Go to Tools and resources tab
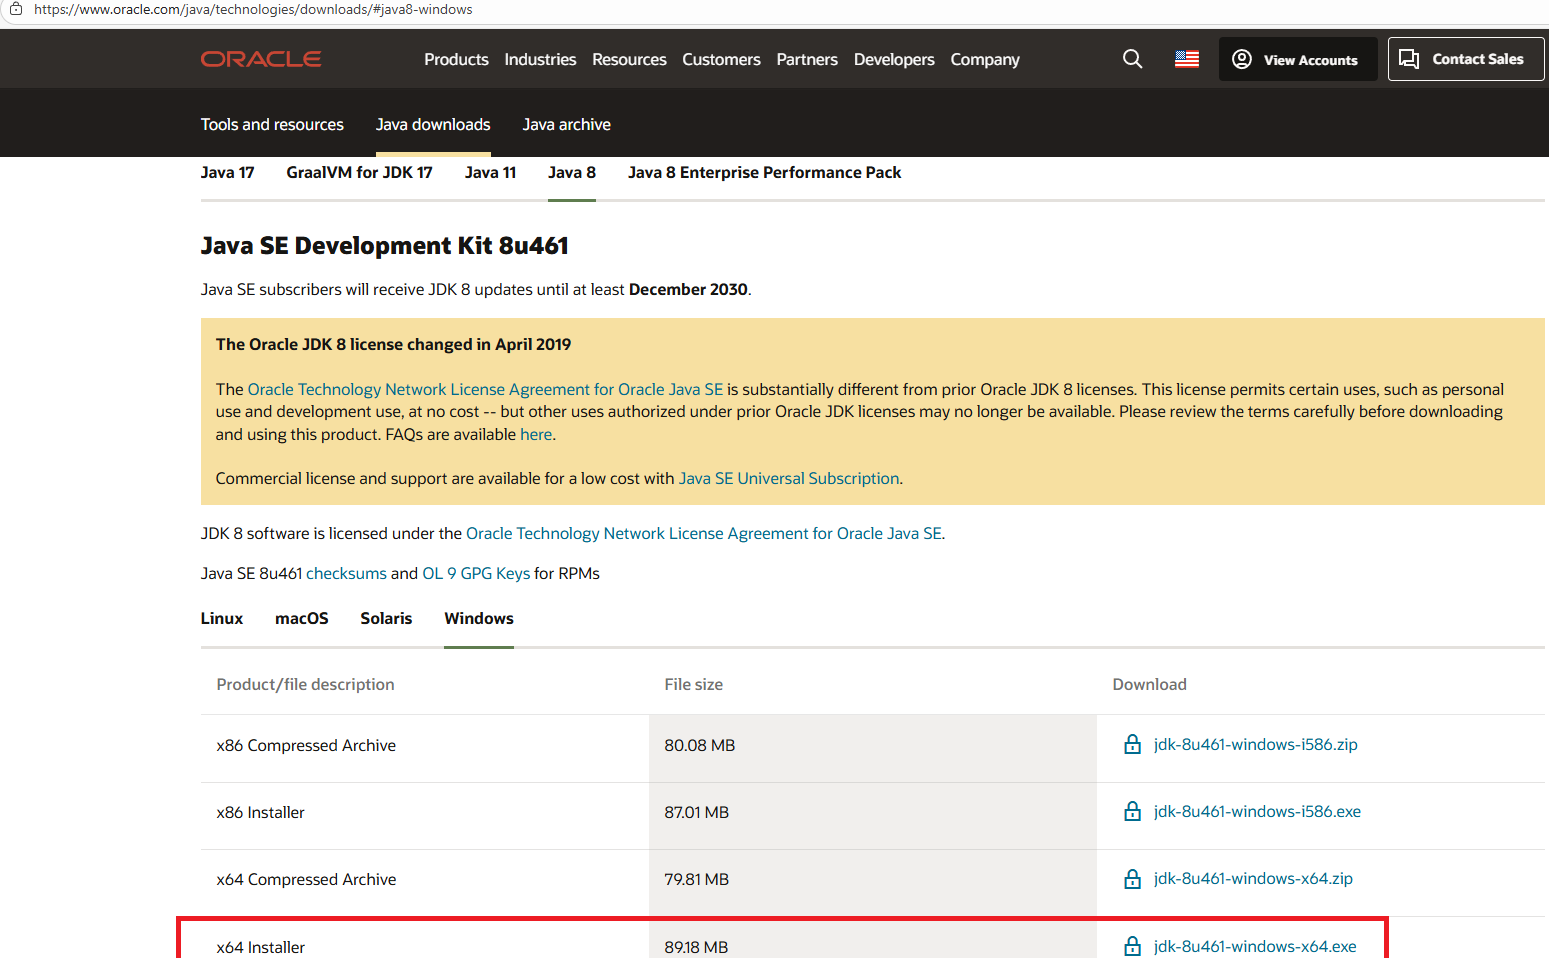 click(x=272, y=124)
